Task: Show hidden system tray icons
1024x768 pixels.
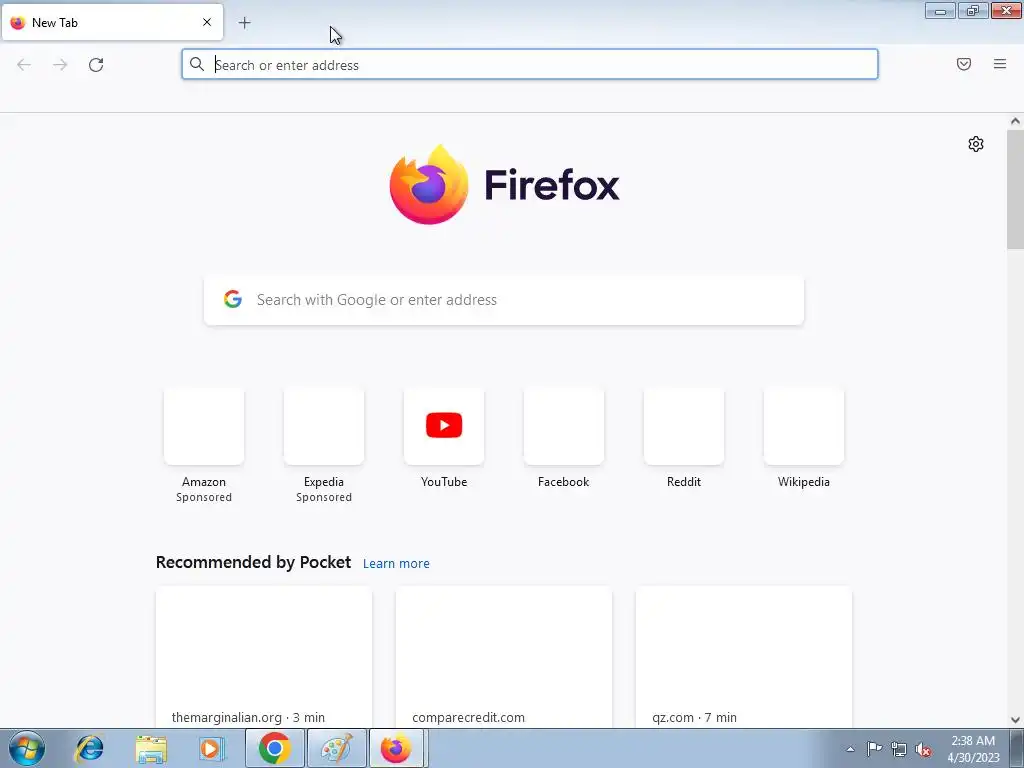Action: point(850,749)
